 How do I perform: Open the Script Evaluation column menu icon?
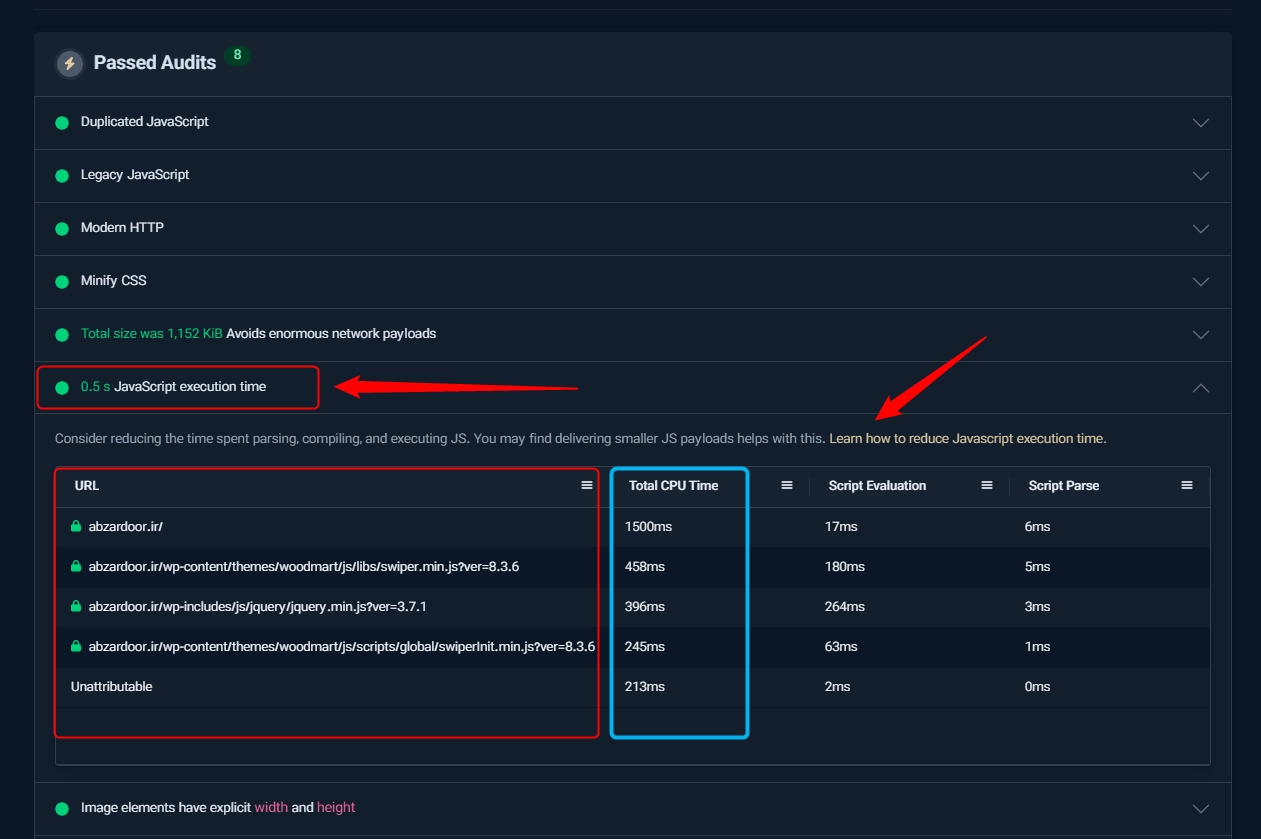coord(987,485)
